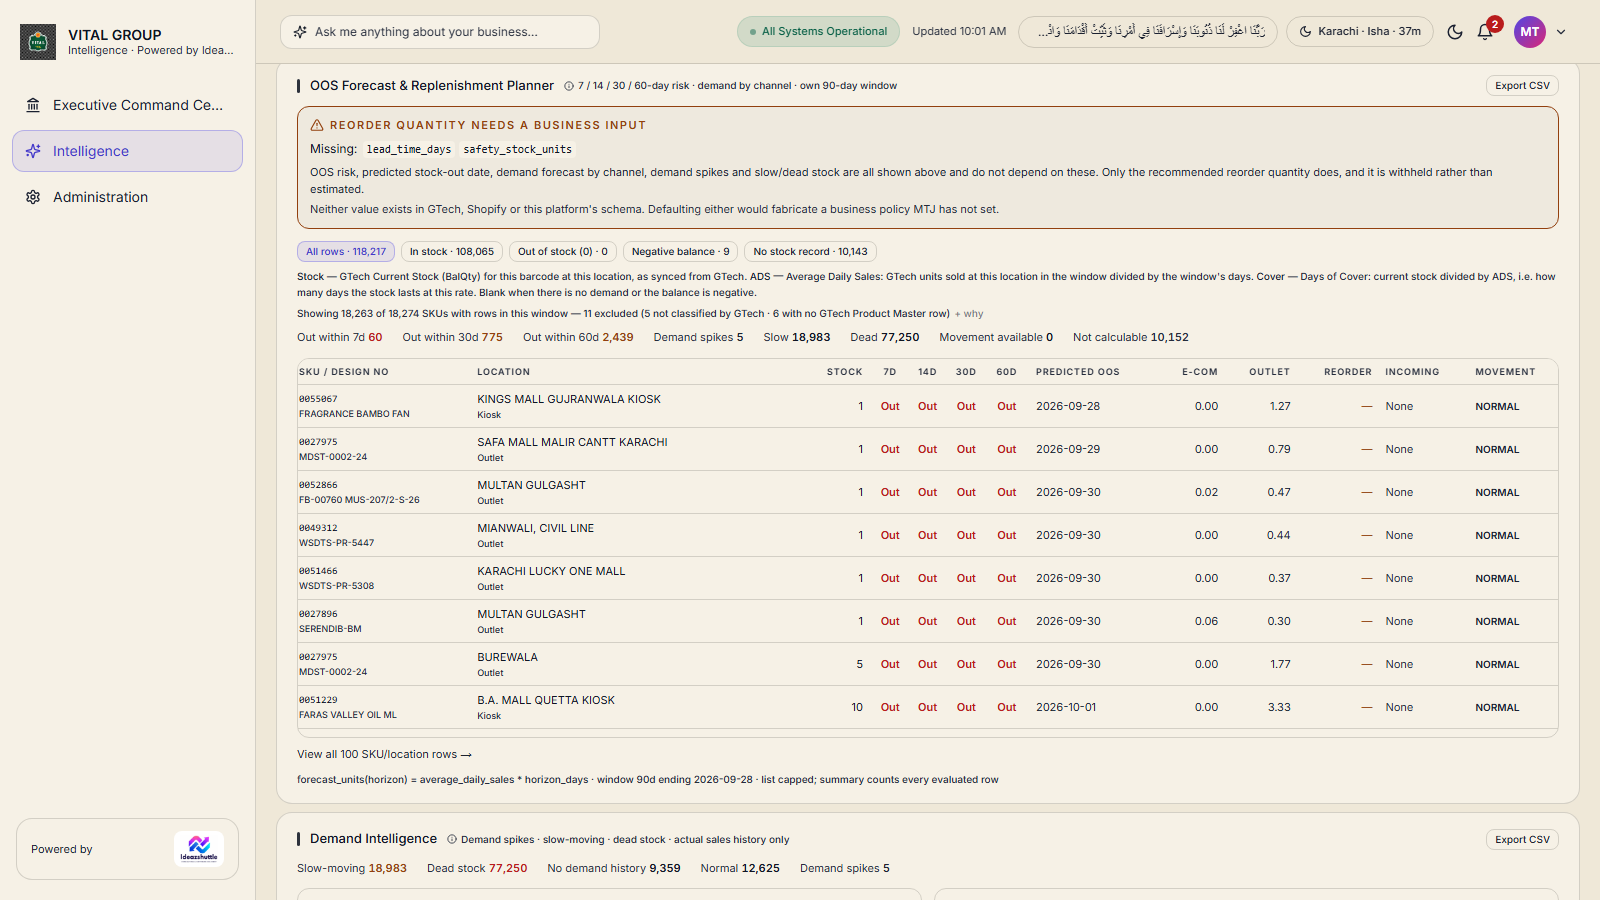1600x900 pixels.
Task: Click the Out within 7d 60 summary
Action: (x=340, y=338)
